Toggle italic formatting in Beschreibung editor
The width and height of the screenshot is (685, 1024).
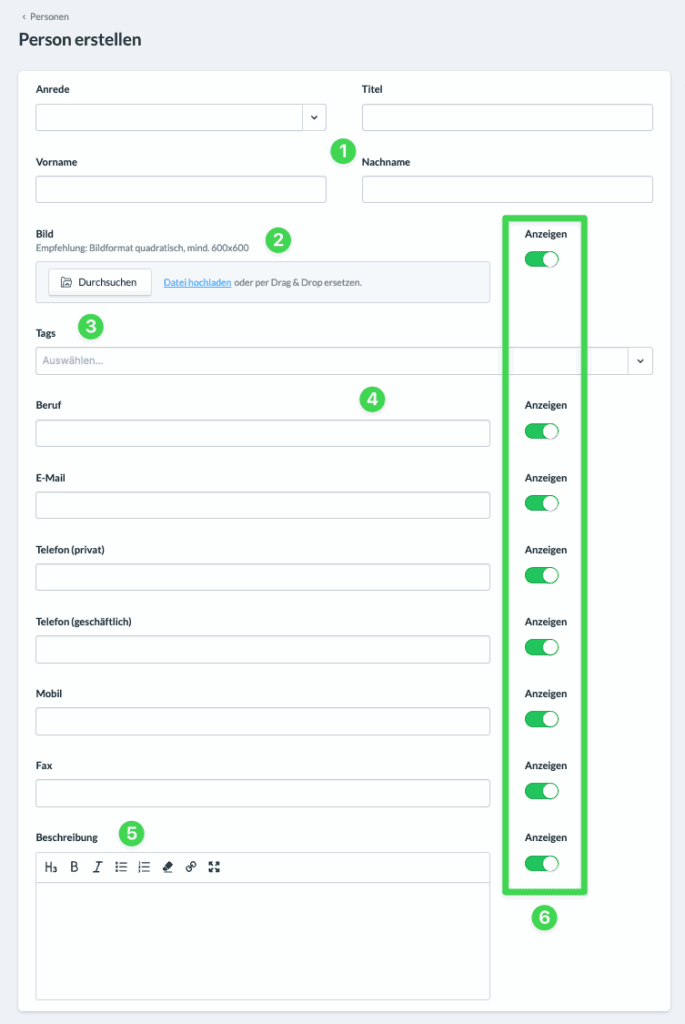[97, 867]
